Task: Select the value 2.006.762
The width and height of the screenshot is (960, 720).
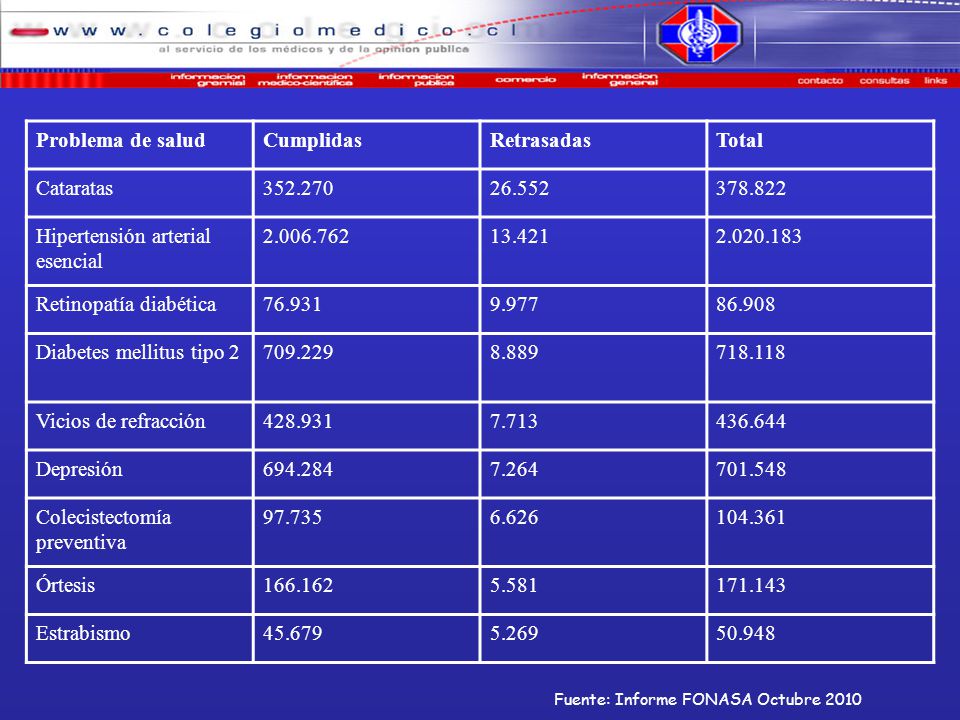Action: 306,236
